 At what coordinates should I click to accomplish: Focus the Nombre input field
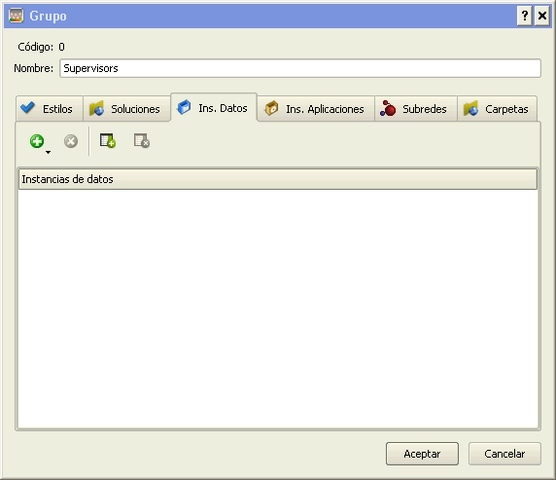click(300, 68)
